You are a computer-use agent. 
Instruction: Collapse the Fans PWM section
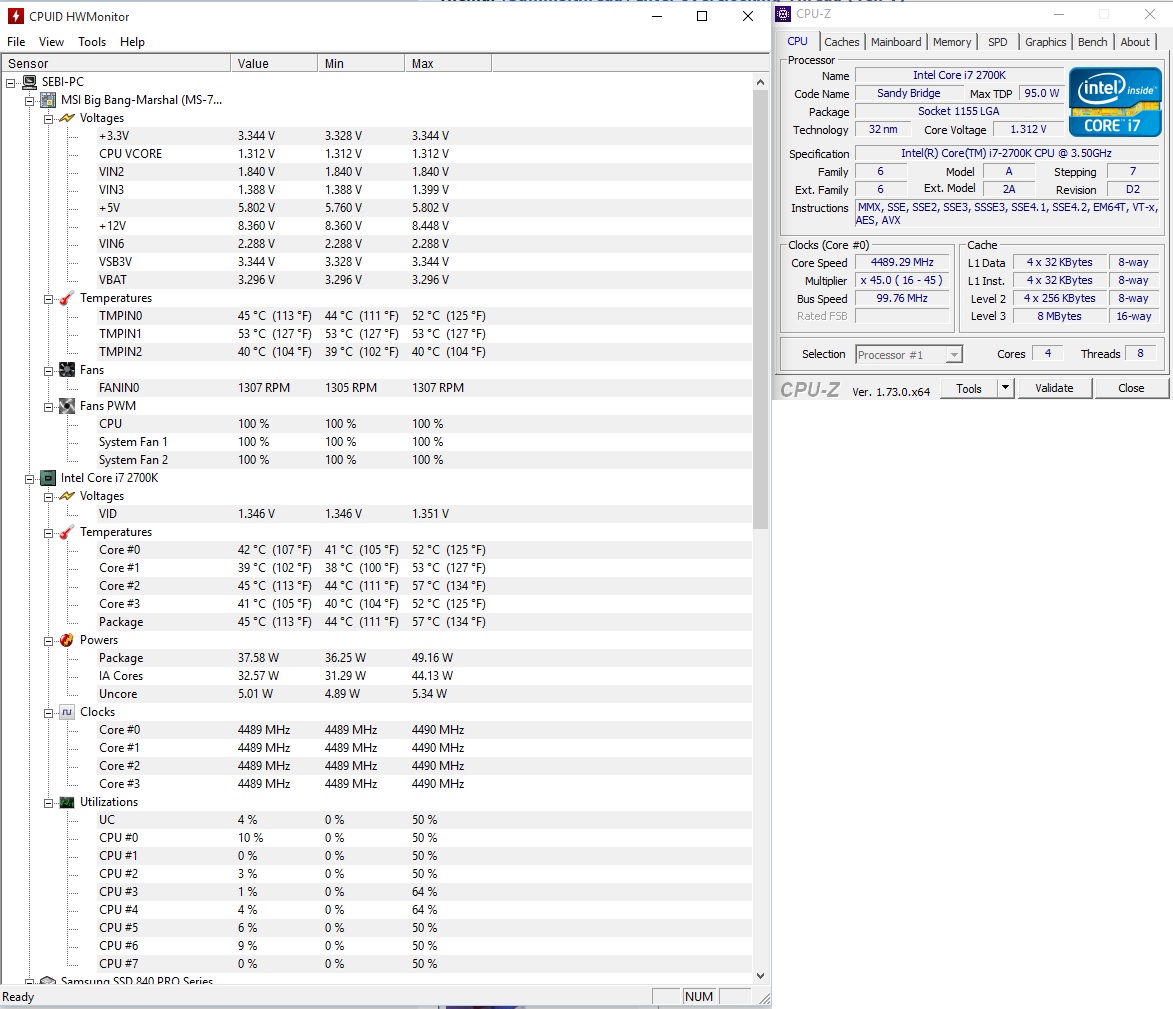[x=48, y=406]
